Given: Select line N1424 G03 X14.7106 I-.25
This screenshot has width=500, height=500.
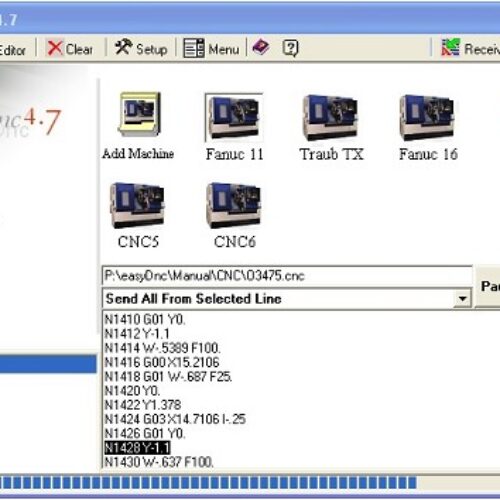Looking at the screenshot, I should pos(175,419).
